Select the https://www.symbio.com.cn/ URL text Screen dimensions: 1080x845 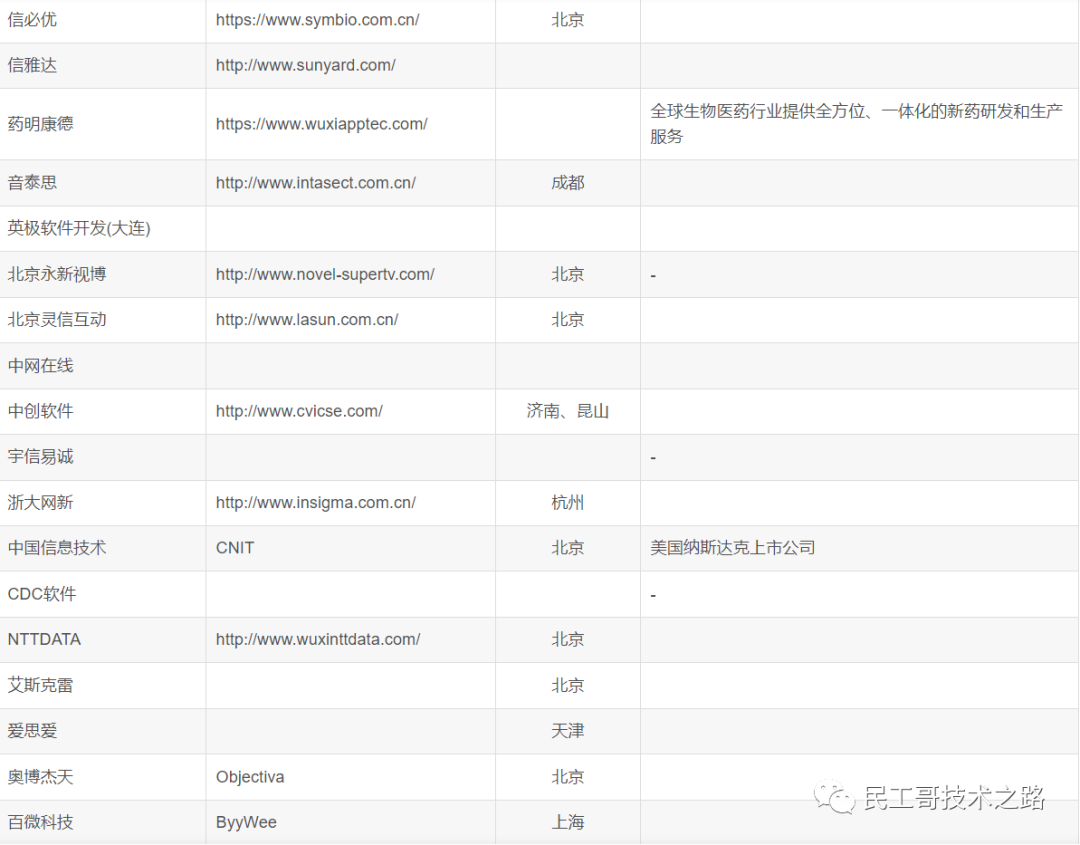coord(318,20)
